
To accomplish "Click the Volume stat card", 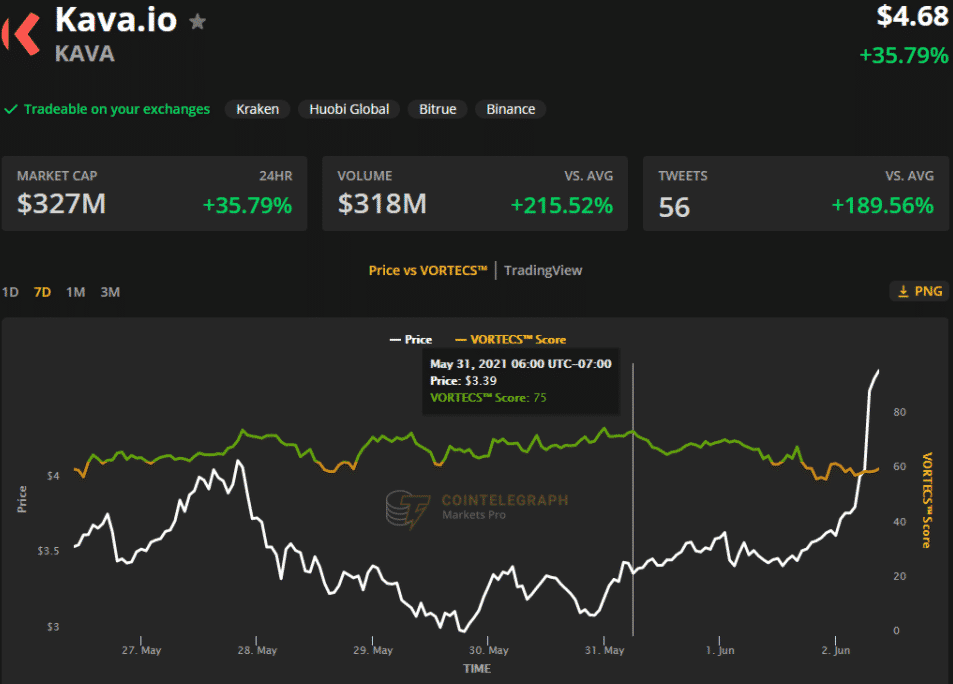I will 475,193.
